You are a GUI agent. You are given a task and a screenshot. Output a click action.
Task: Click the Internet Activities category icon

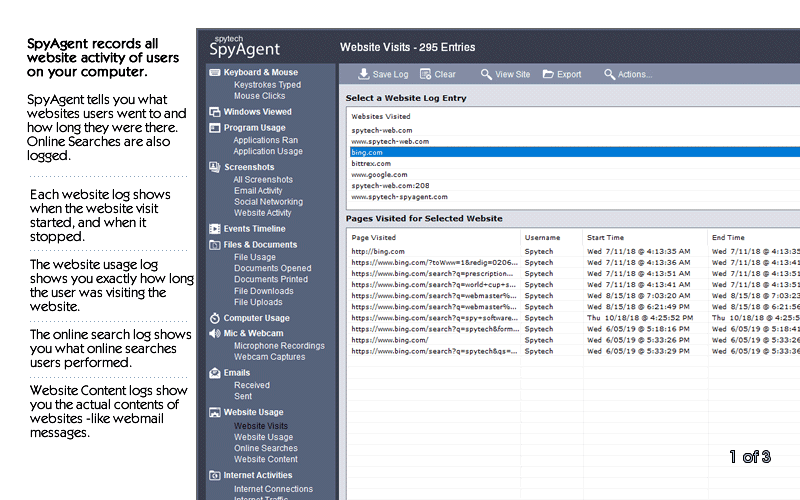coord(215,476)
